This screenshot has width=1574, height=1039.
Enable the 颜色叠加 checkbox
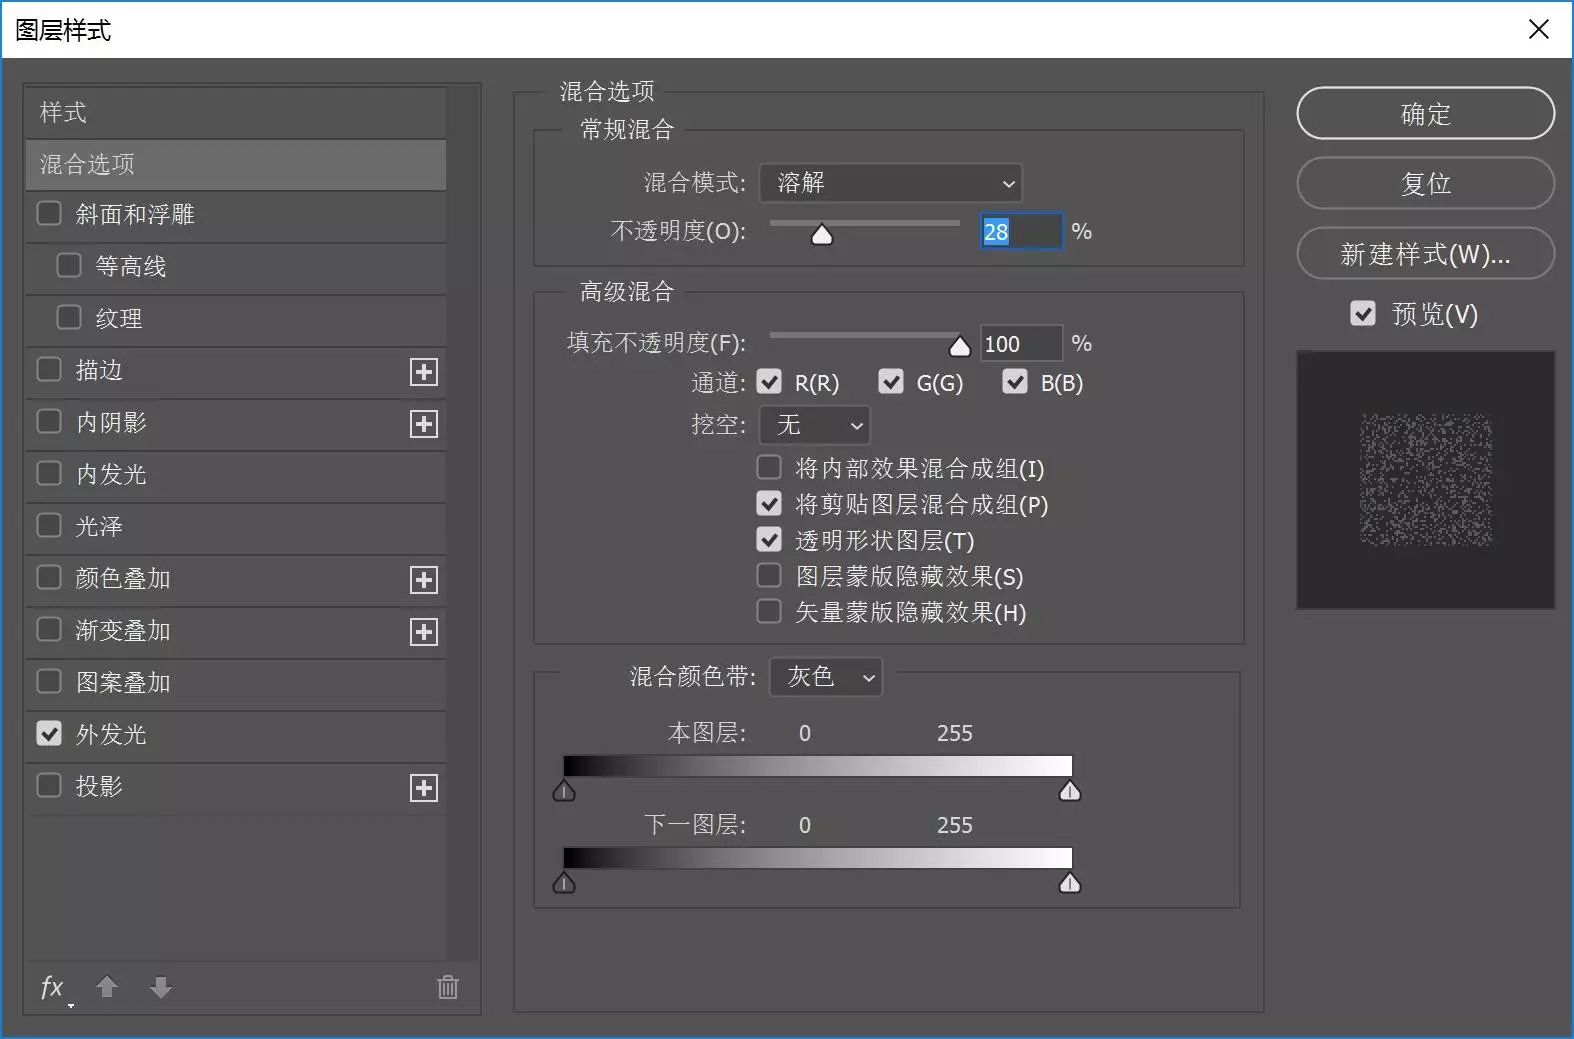coord(49,577)
